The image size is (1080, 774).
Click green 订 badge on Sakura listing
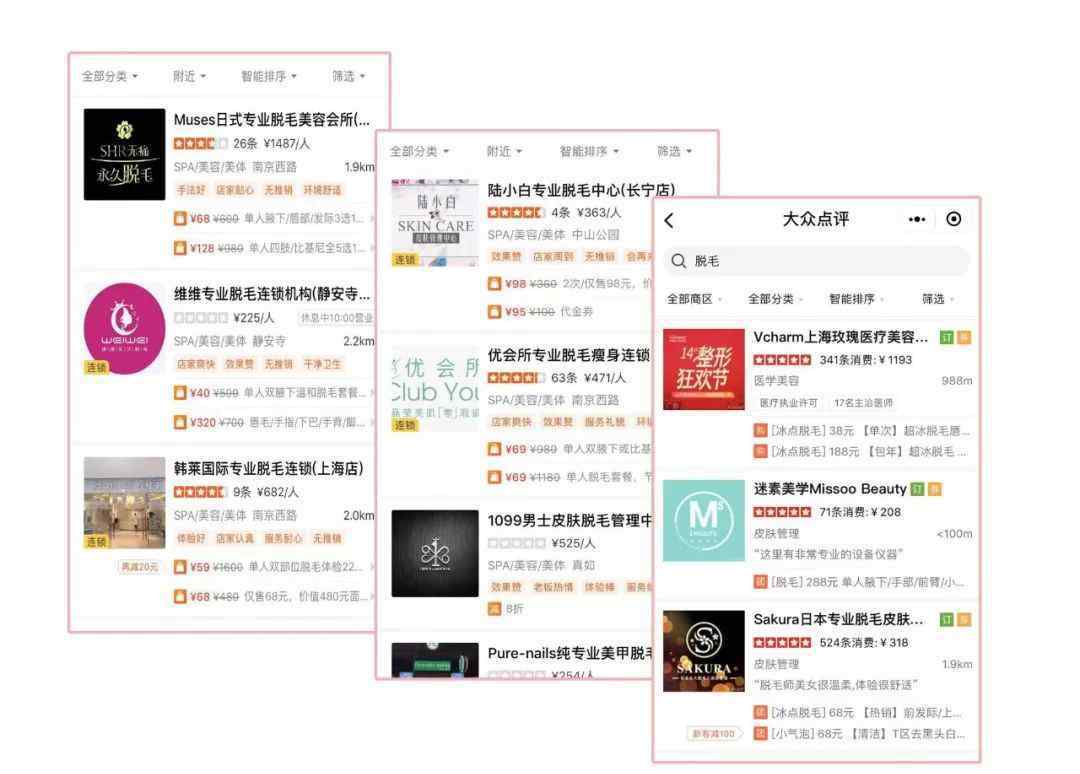click(x=946, y=620)
